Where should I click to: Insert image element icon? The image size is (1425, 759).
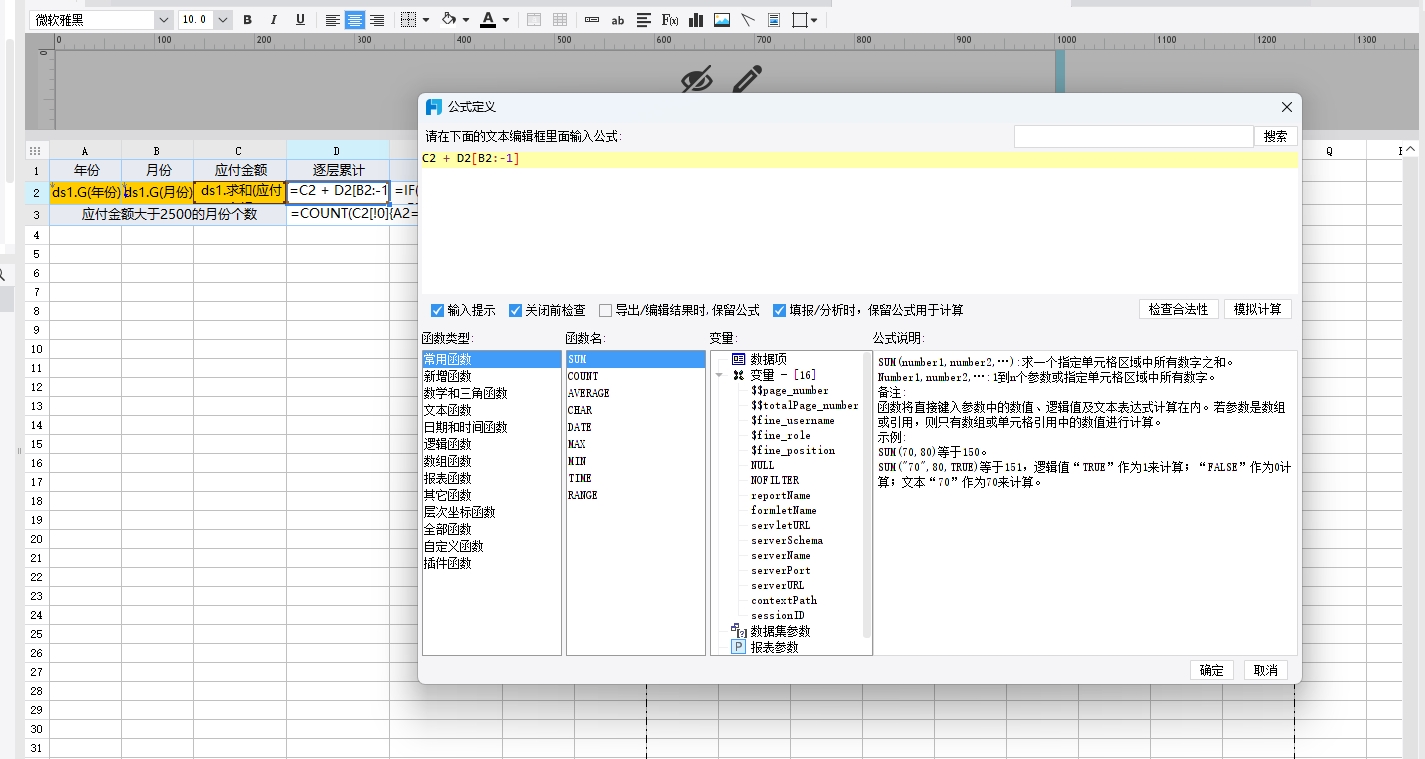722,20
